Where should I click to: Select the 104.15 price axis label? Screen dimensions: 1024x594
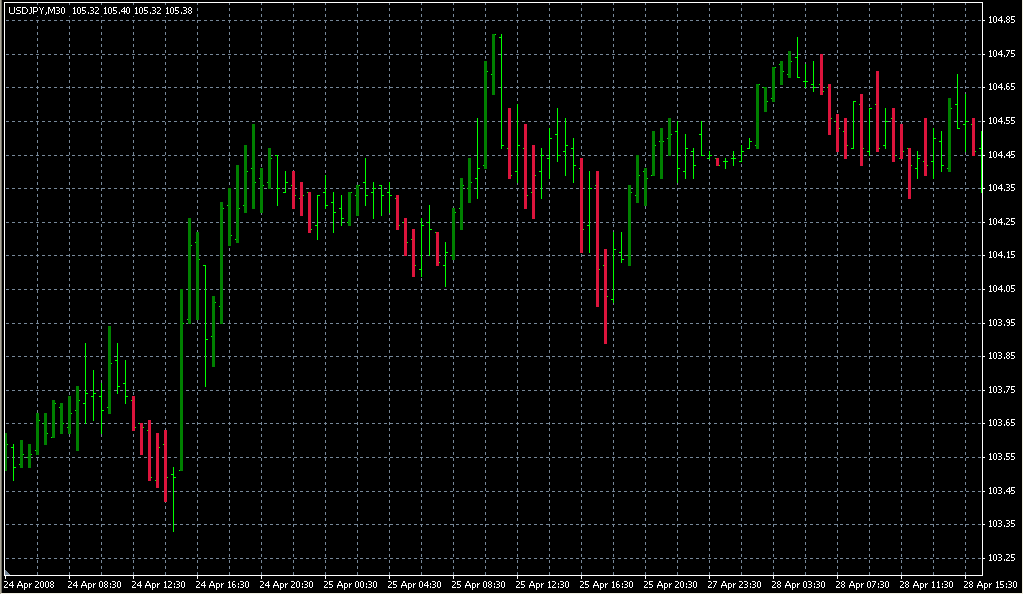(1001, 255)
